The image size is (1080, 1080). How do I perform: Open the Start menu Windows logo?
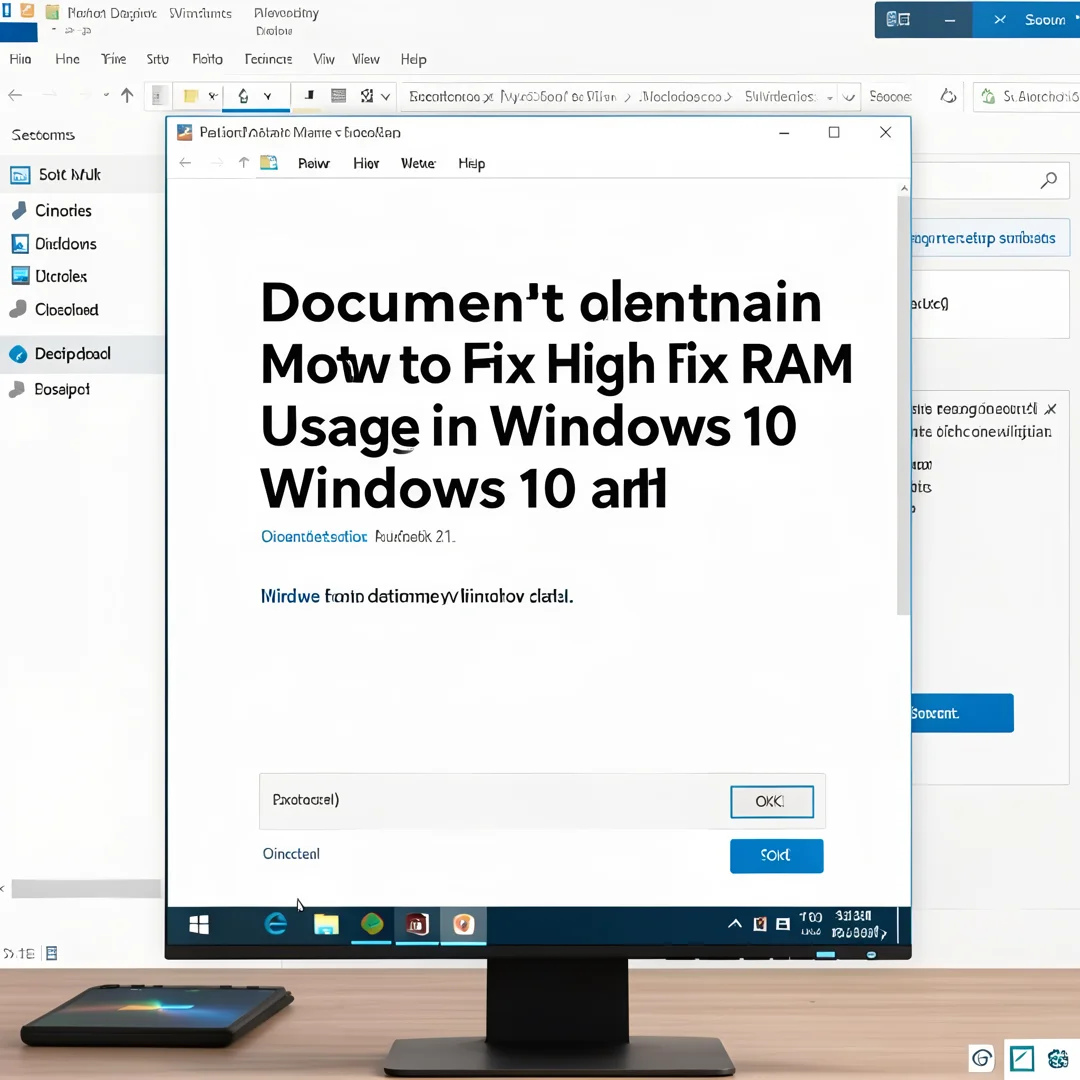tap(199, 924)
